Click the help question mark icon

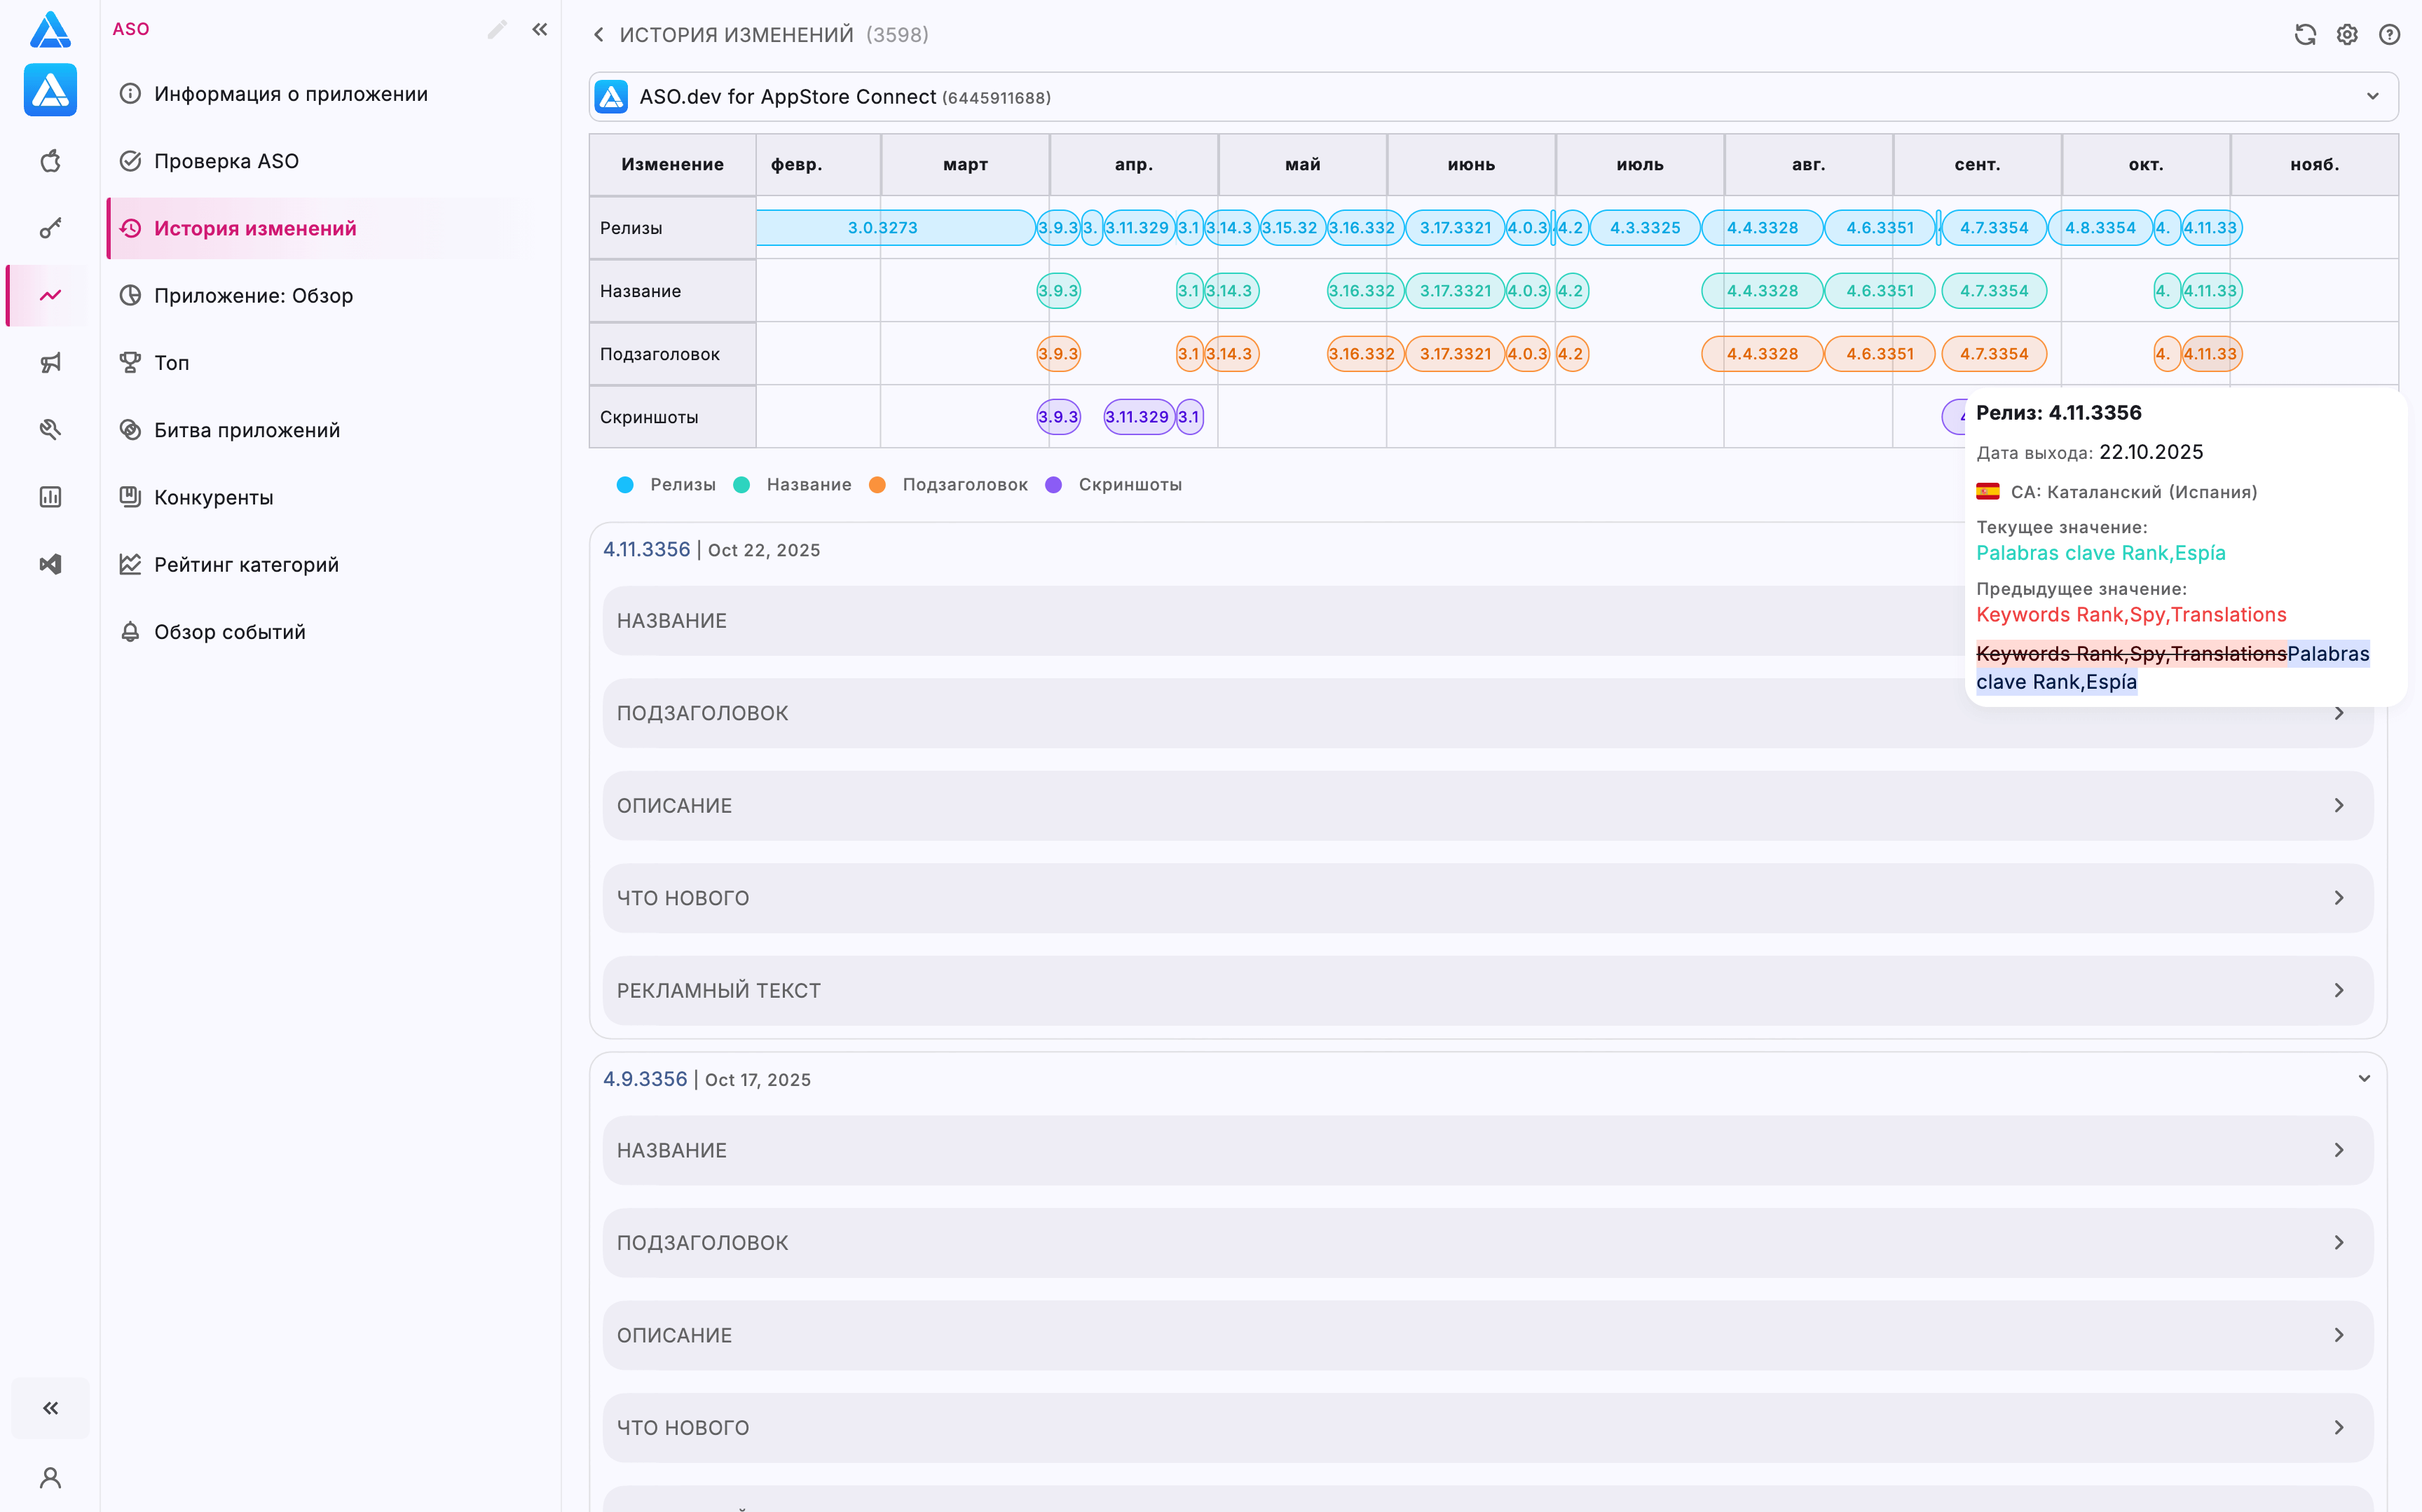(2389, 35)
